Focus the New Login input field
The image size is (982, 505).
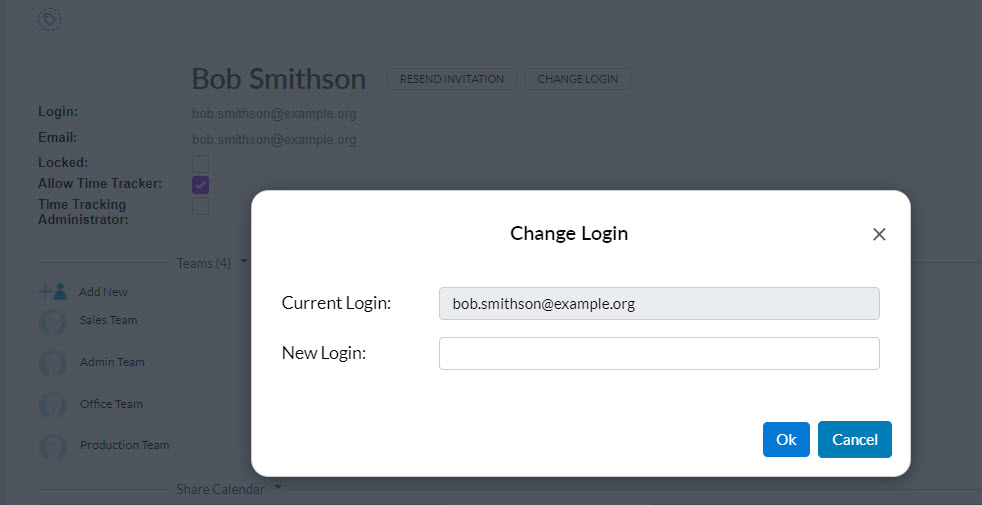point(659,353)
